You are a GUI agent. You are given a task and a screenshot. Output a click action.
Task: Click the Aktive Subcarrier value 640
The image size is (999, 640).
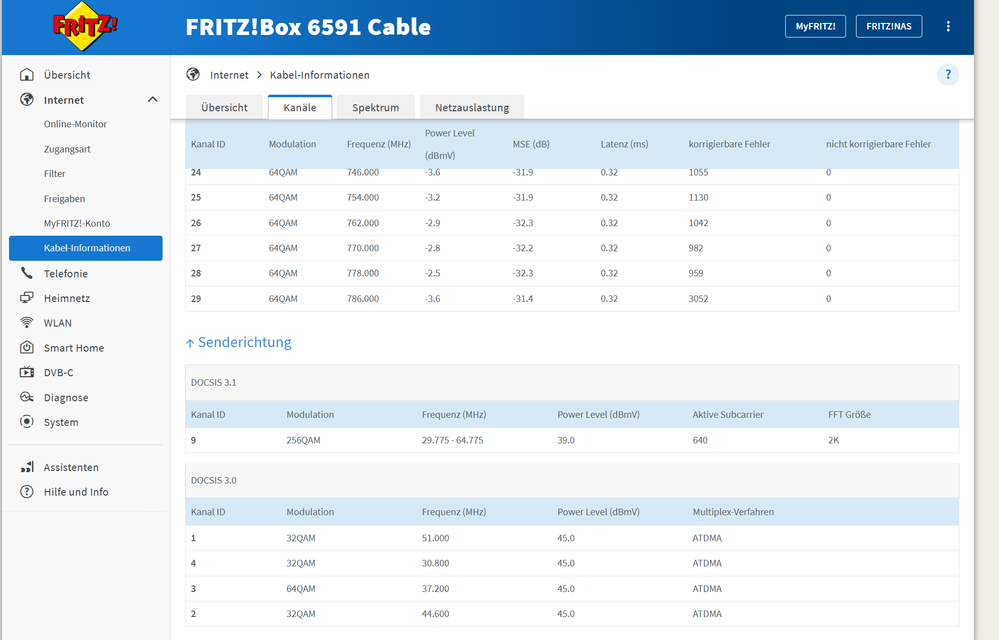click(700, 440)
